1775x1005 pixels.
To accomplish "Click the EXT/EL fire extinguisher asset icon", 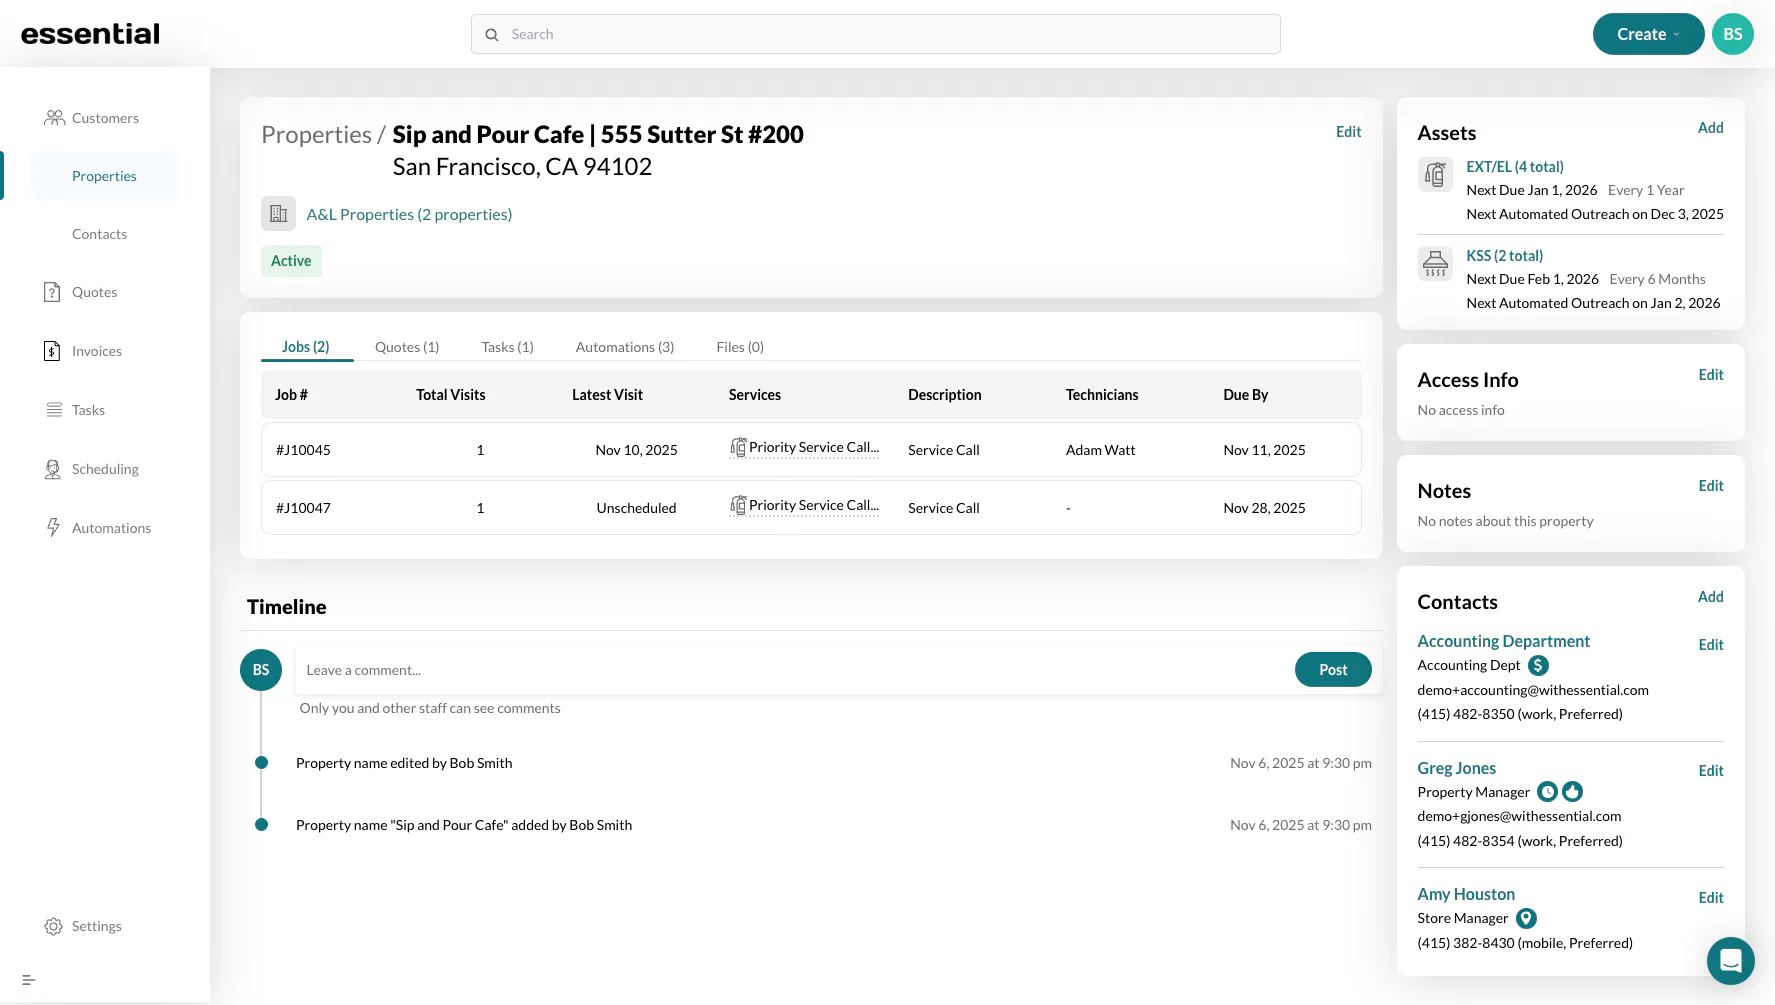I will point(1435,175).
